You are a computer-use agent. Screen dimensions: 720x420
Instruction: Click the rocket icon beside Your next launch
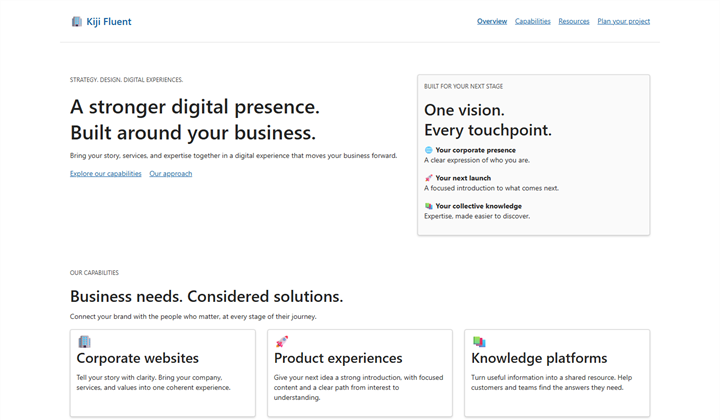(x=428, y=178)
